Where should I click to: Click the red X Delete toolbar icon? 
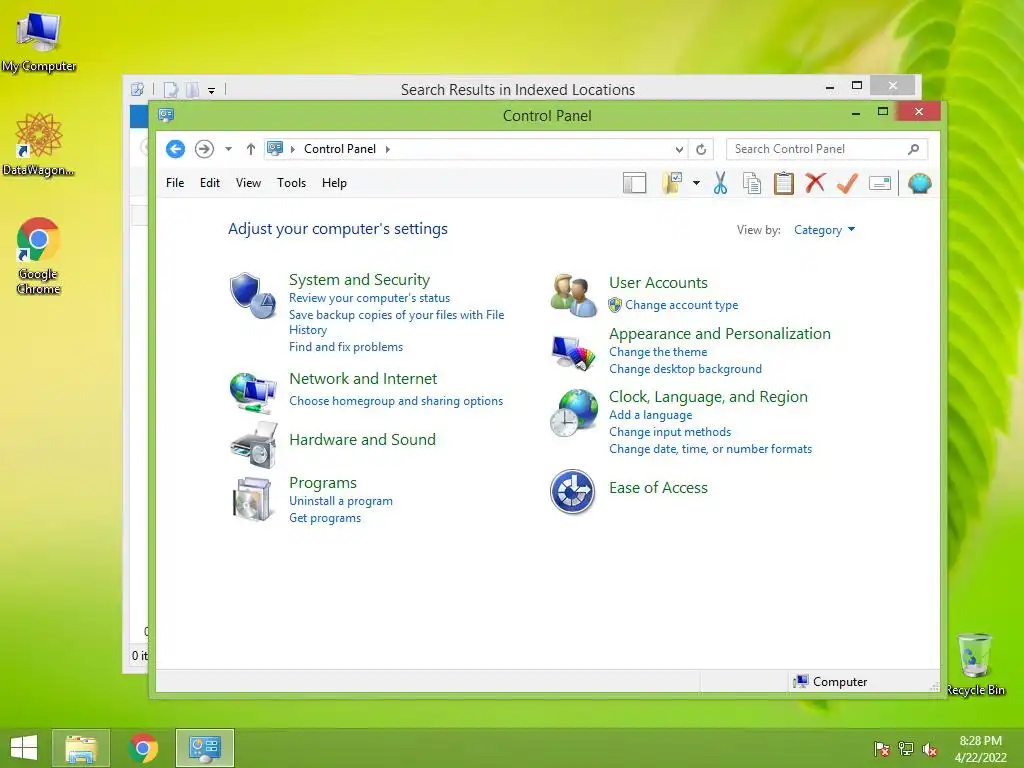815,183
